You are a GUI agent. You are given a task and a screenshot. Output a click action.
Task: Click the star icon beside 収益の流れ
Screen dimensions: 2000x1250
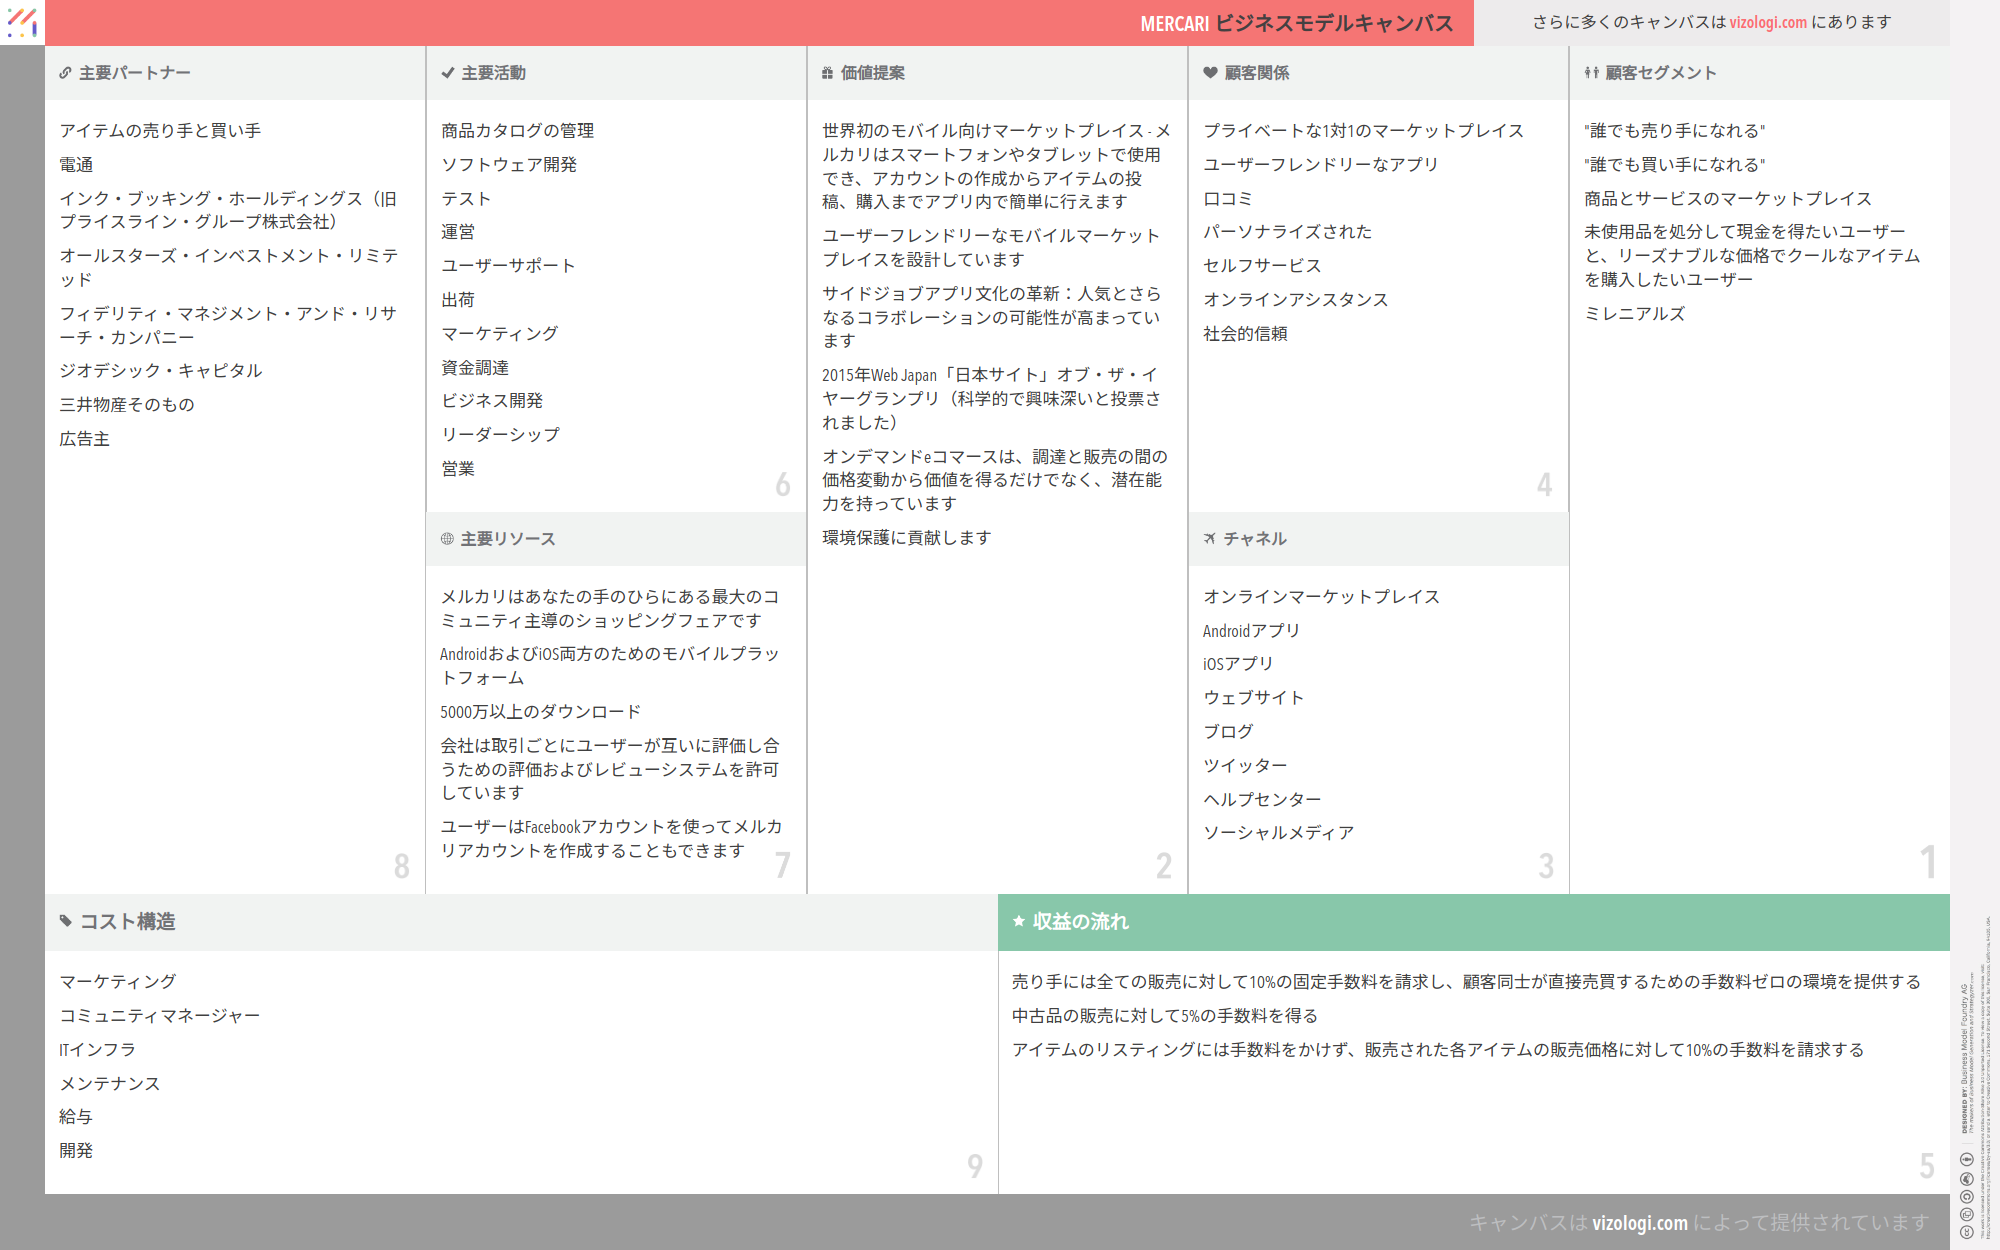1018,921
